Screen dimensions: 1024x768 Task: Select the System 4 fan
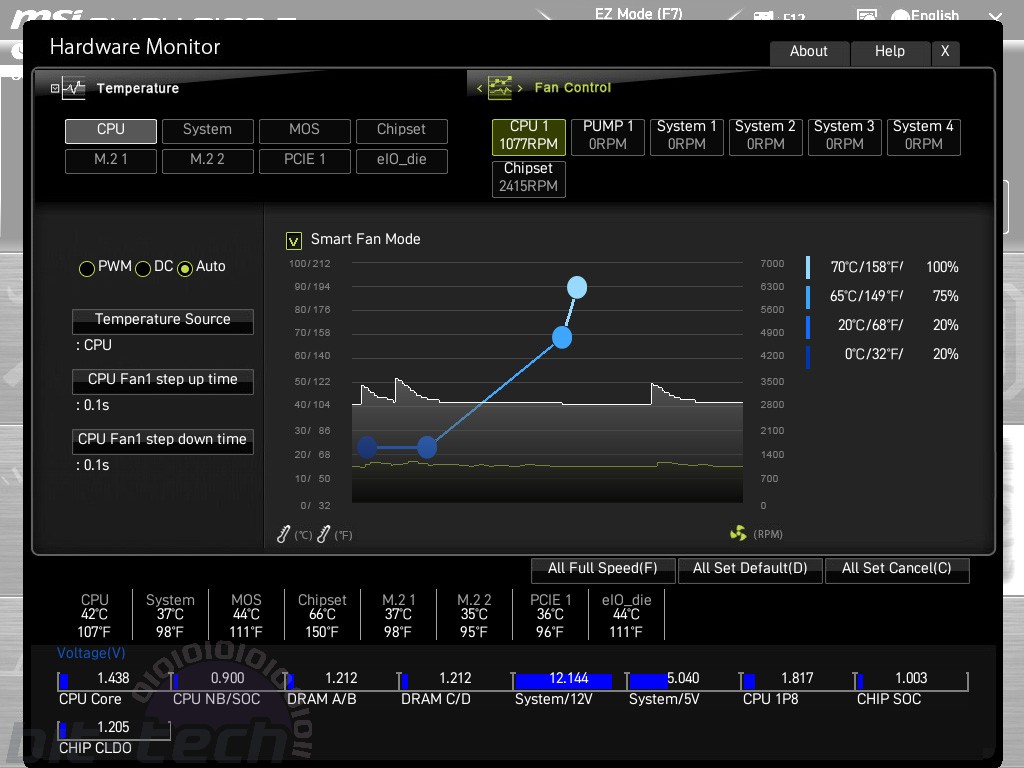(923, 136)
